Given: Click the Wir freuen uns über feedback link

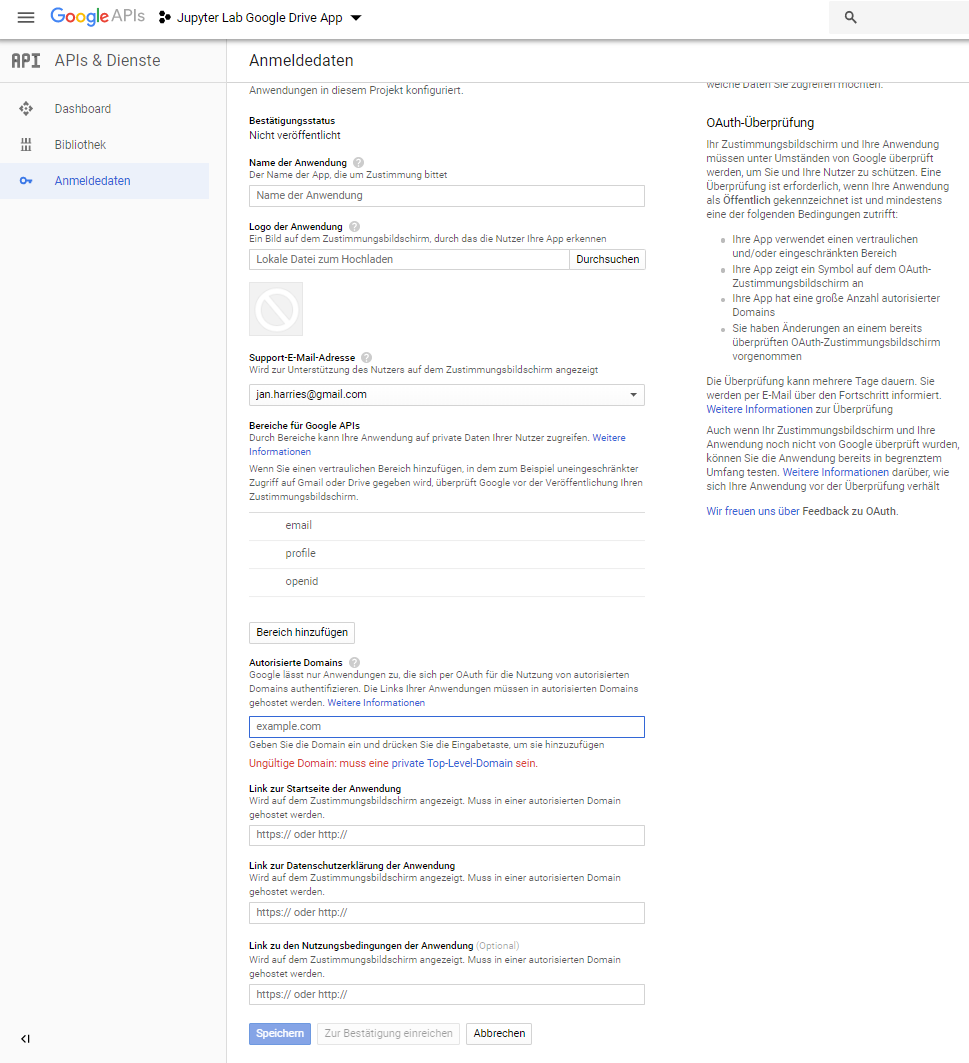Looking at the screenshot, I should [753, 511].
